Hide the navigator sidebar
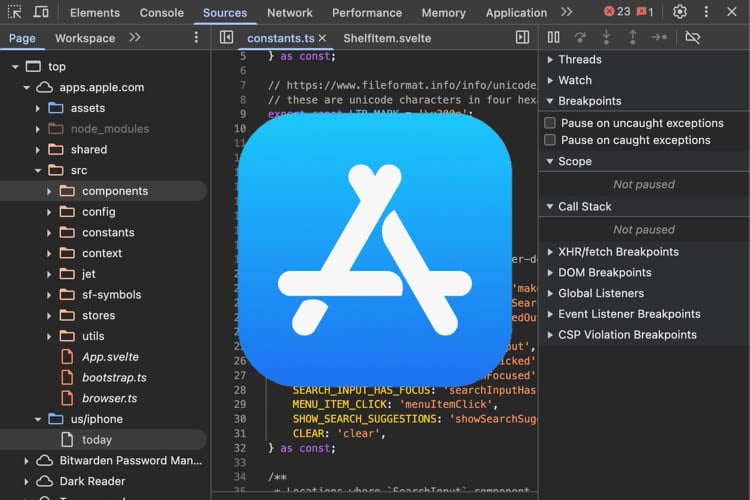Image resolution: width=750 pixels, height=500 pixels. click(x=226, y=37)
